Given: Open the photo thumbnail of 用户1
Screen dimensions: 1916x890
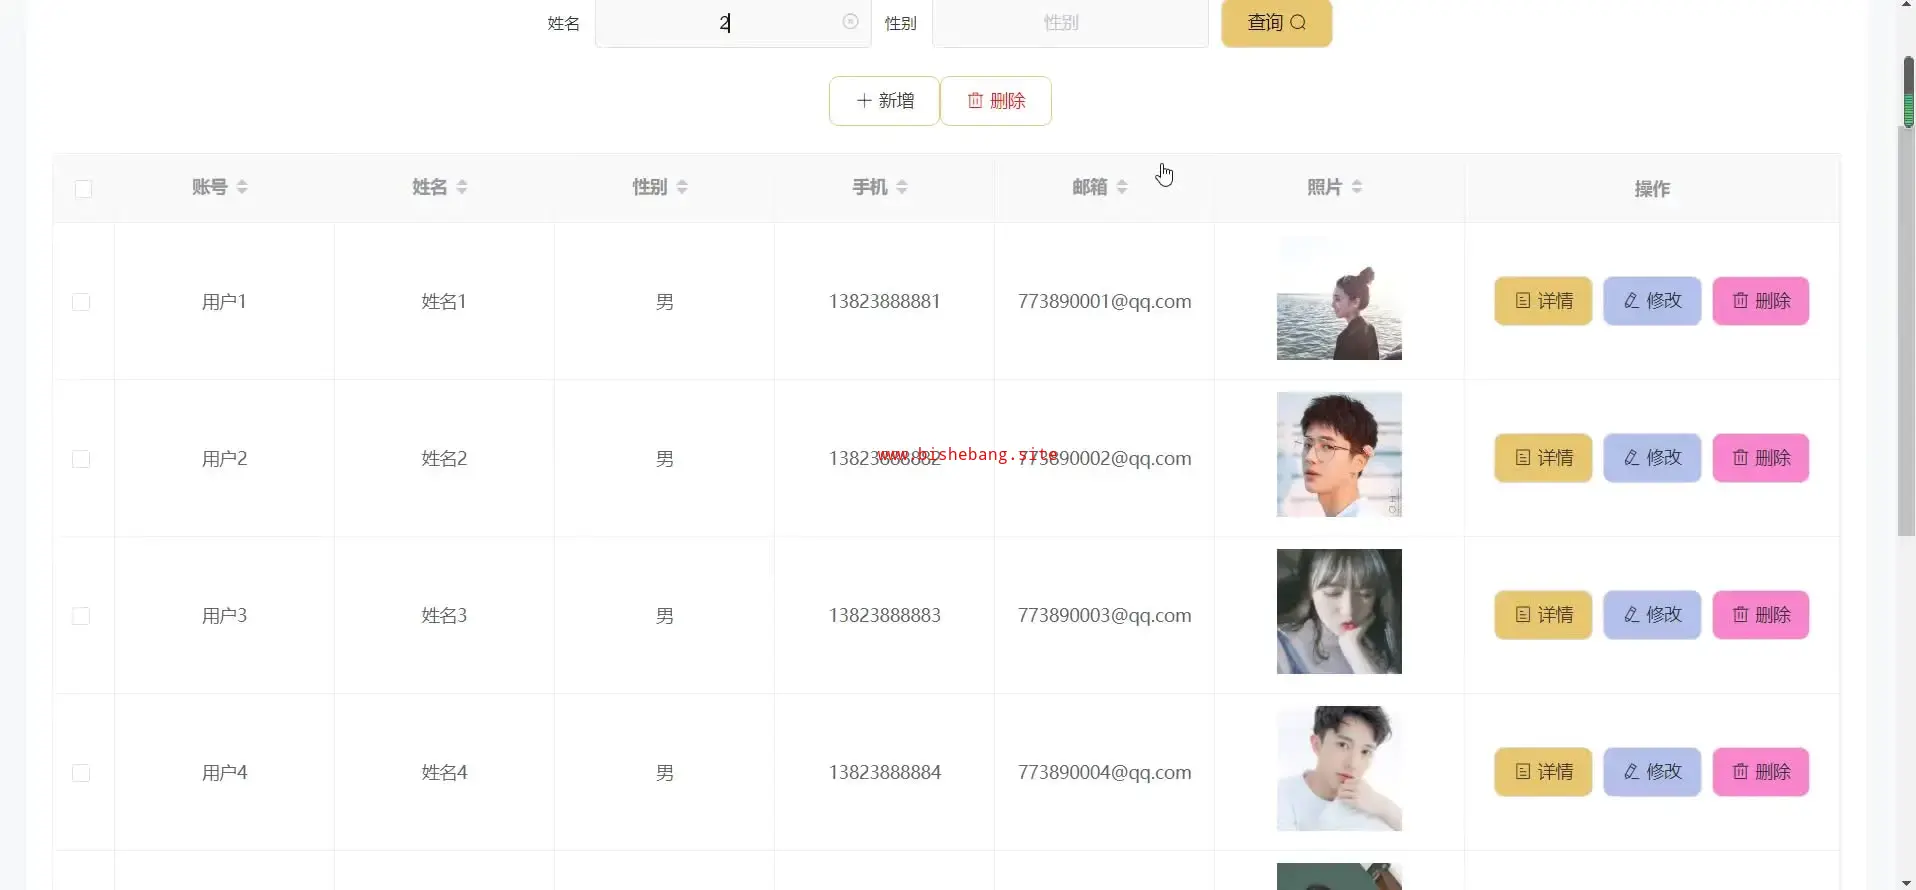Looking at the screenshot, I should (x=1339, y=298).
